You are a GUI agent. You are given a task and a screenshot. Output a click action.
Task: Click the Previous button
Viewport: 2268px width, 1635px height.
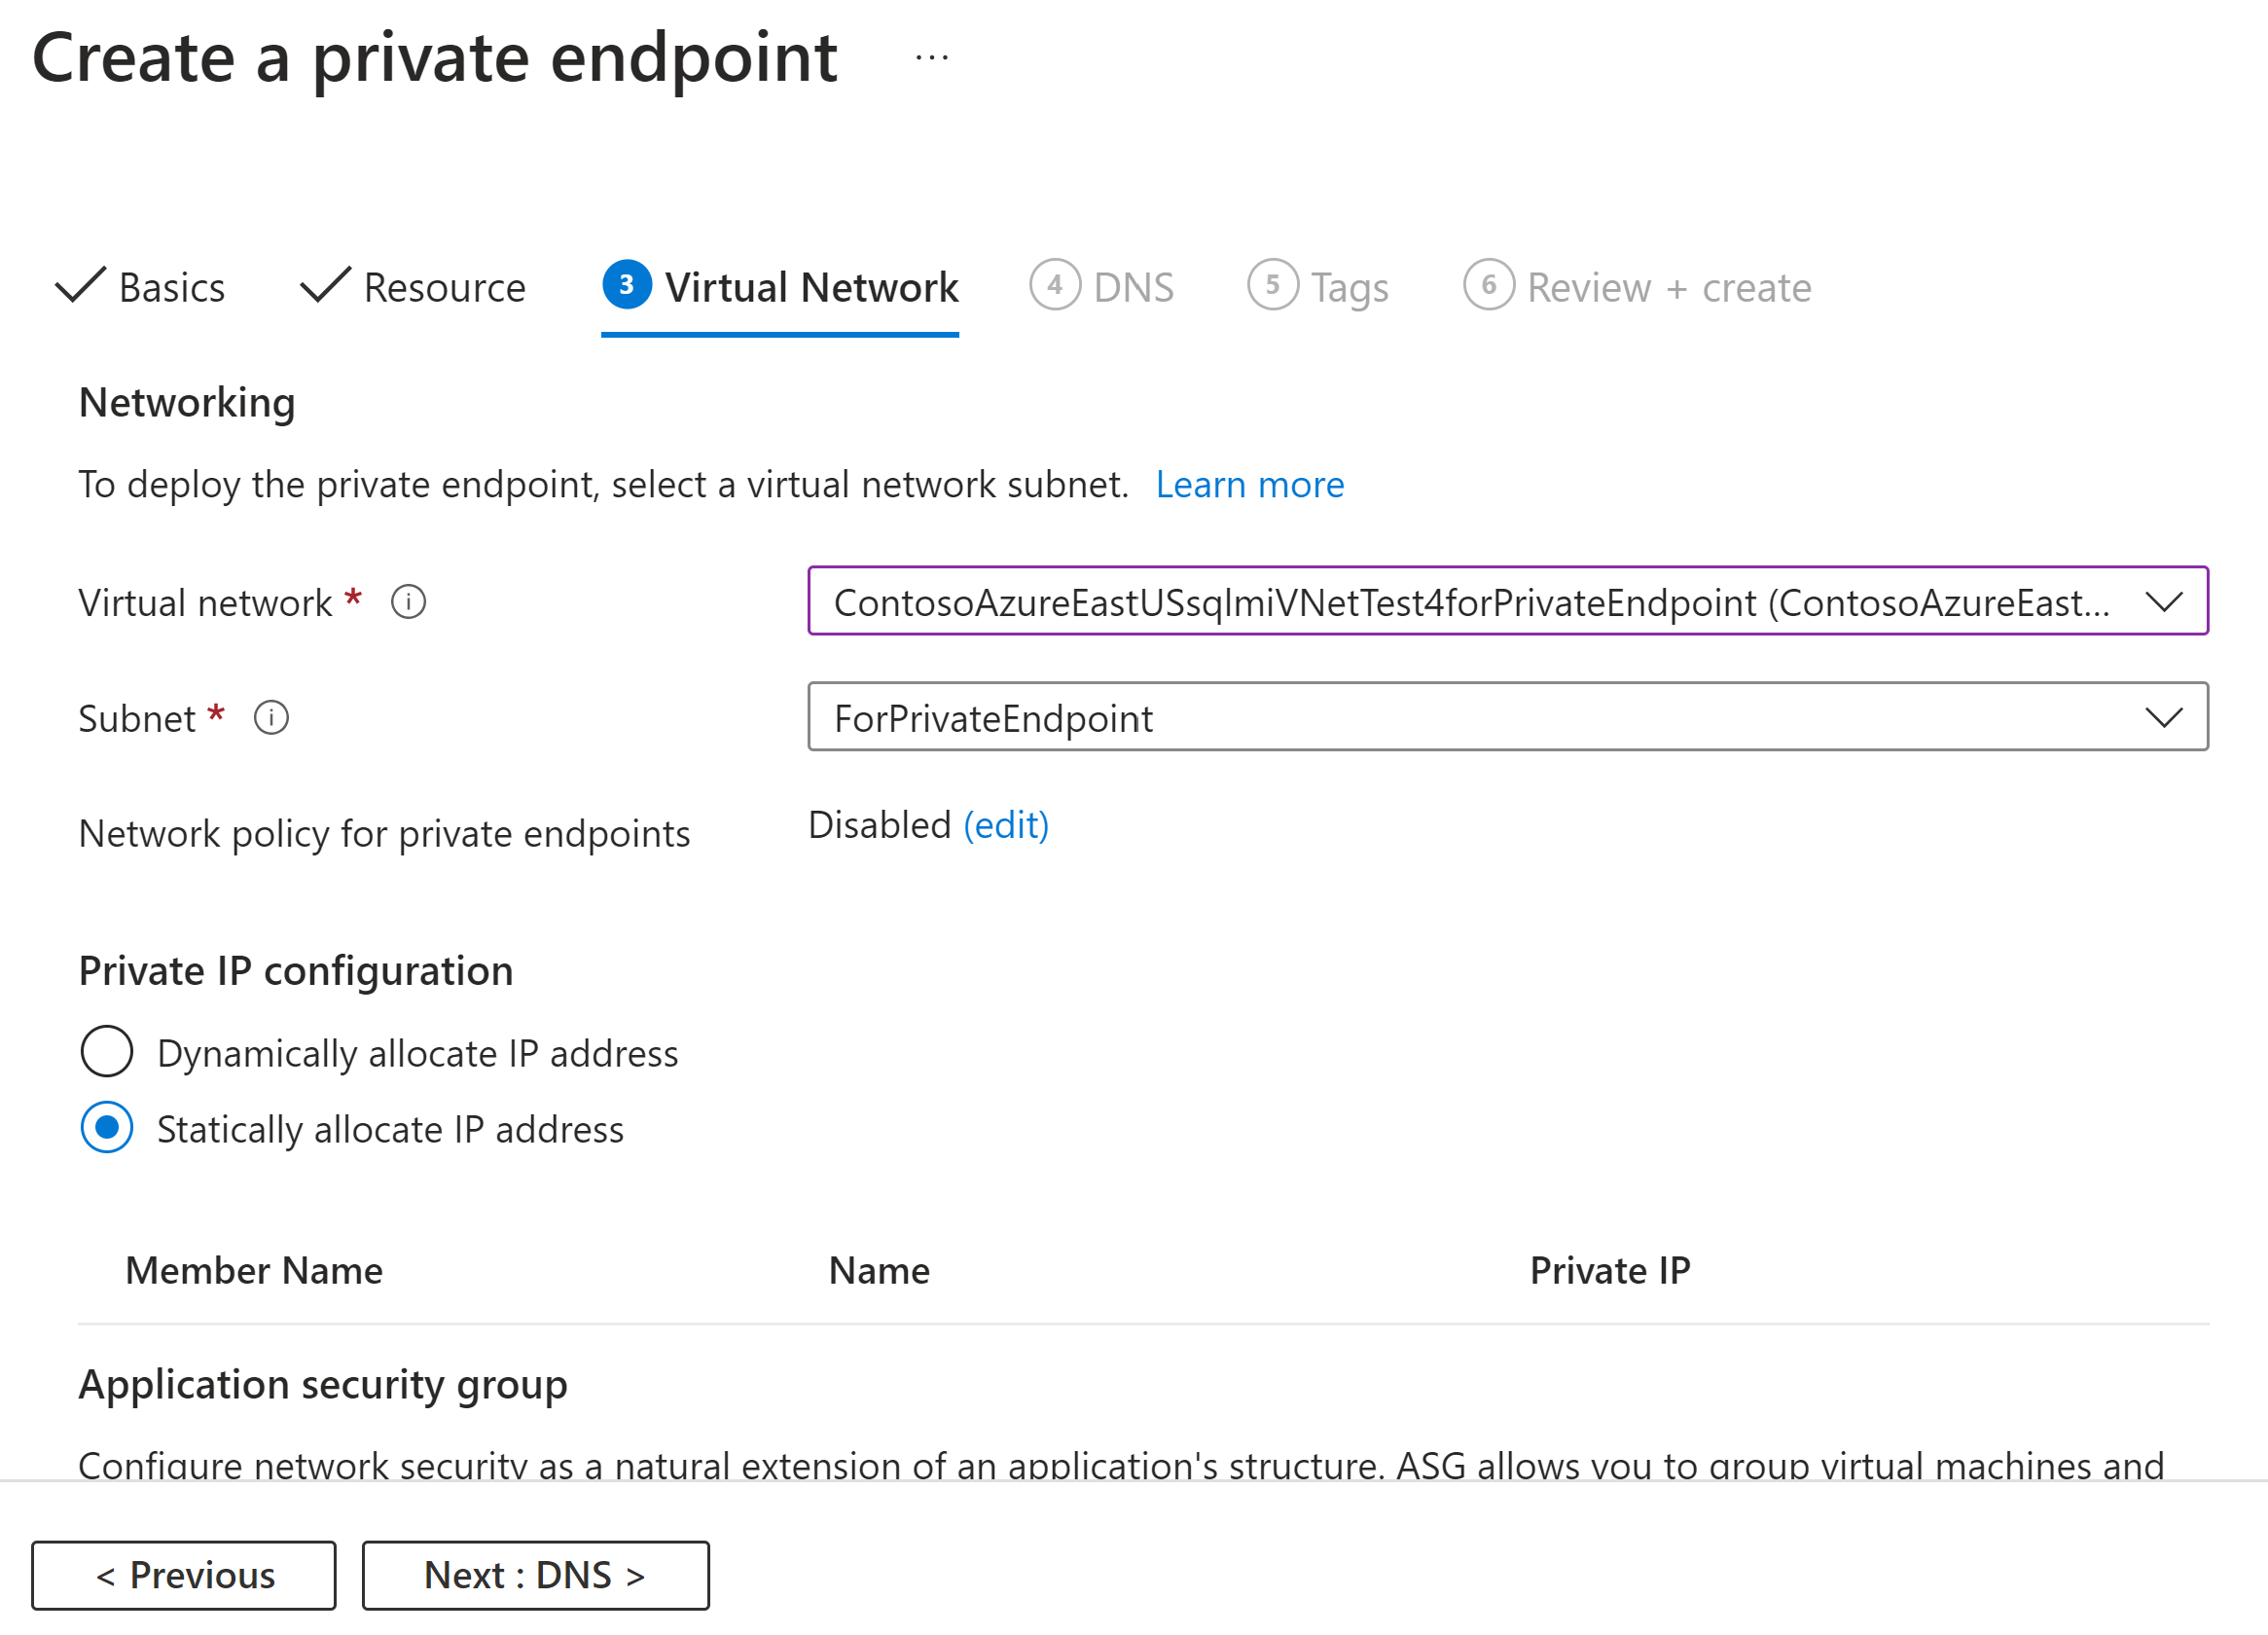[x=184, y=1575]
